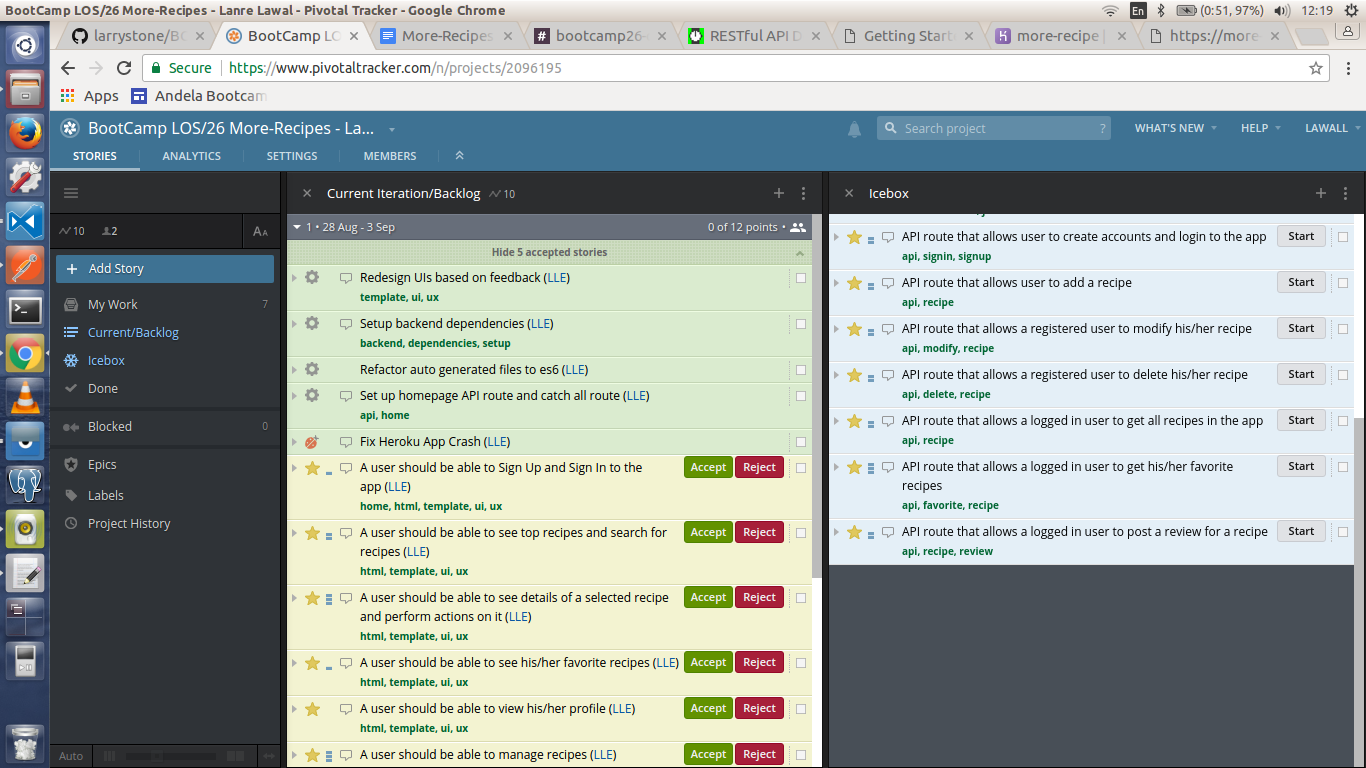Click the team icon in the iteration header

pyautogui.click(x=797, y=227)
